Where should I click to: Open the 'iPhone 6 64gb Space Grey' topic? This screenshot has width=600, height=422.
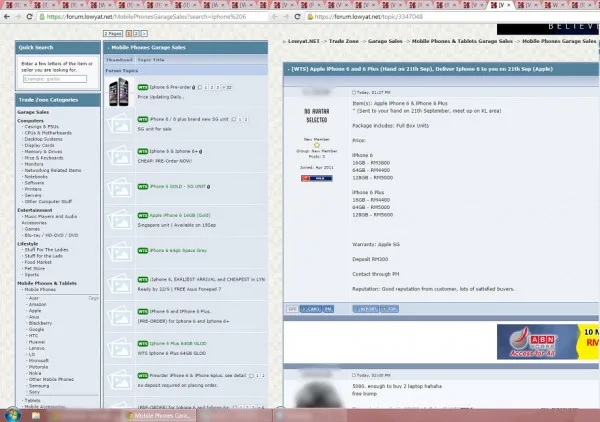click(x=178, y=251)
